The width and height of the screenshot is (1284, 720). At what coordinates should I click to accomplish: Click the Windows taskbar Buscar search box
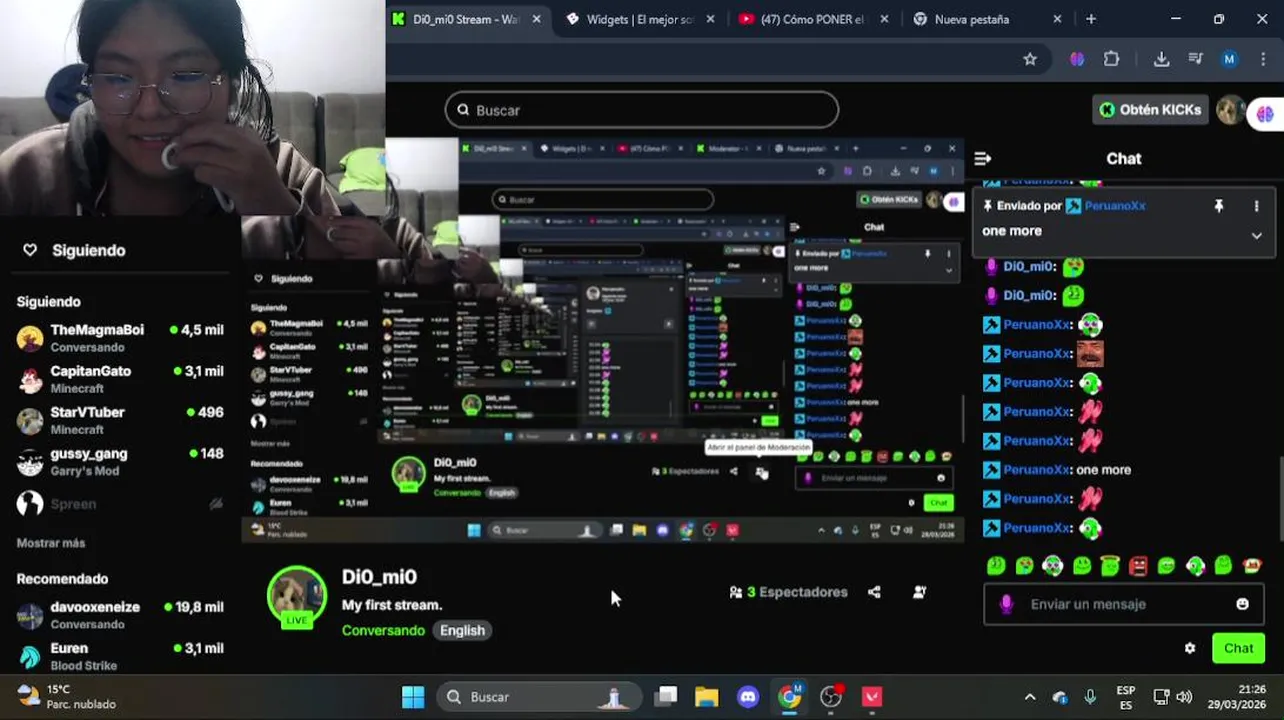pyautogui.click(x=541, y=697)
